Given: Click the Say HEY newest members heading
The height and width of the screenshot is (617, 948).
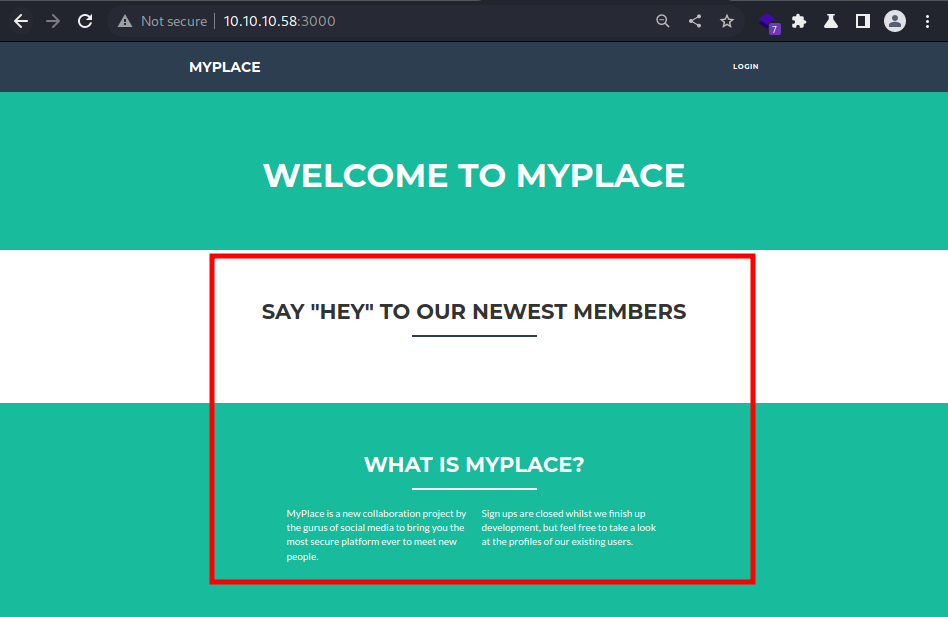Looking at the screenshot, I should tap(474, 311).
